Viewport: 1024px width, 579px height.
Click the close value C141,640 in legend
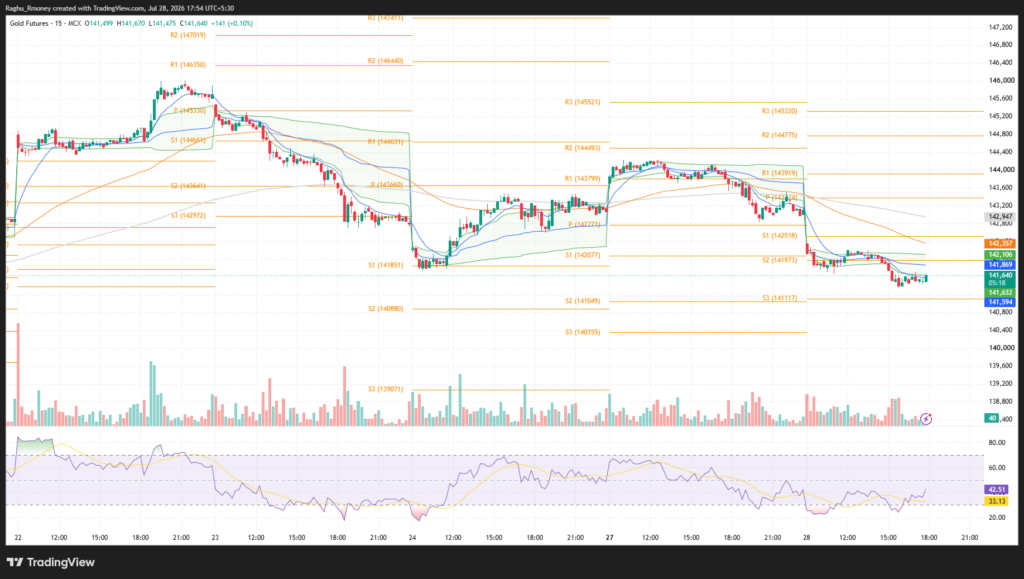(x=193, y=23)
